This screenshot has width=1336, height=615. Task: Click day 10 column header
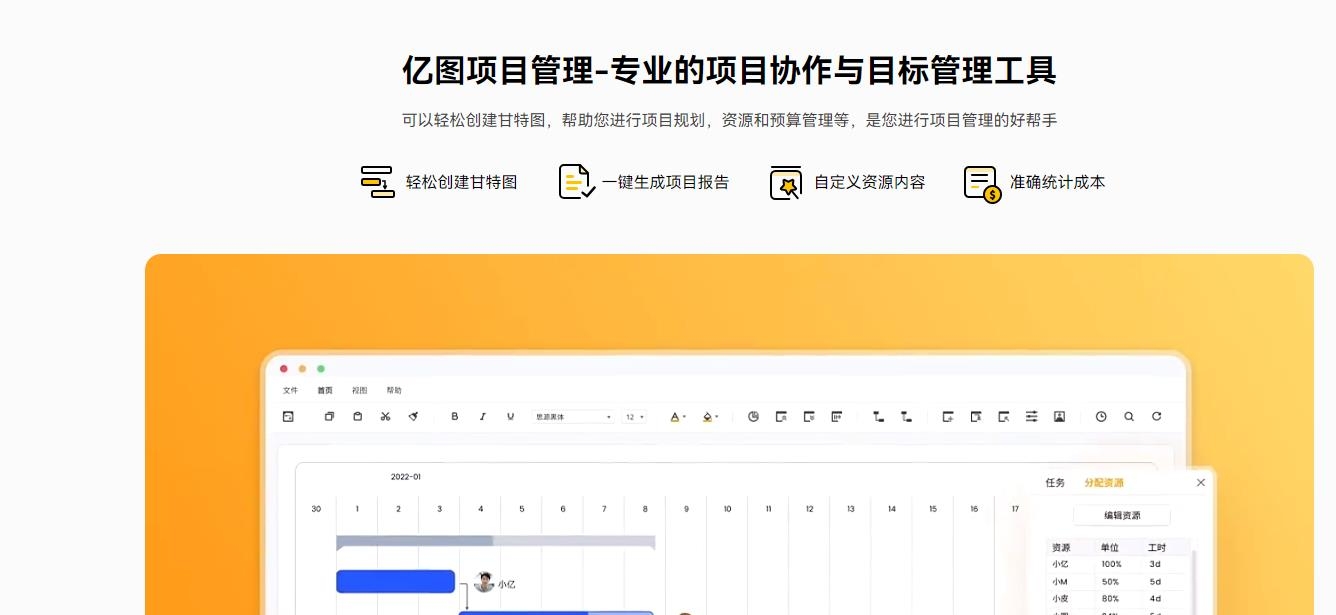[x=727, y=509]
